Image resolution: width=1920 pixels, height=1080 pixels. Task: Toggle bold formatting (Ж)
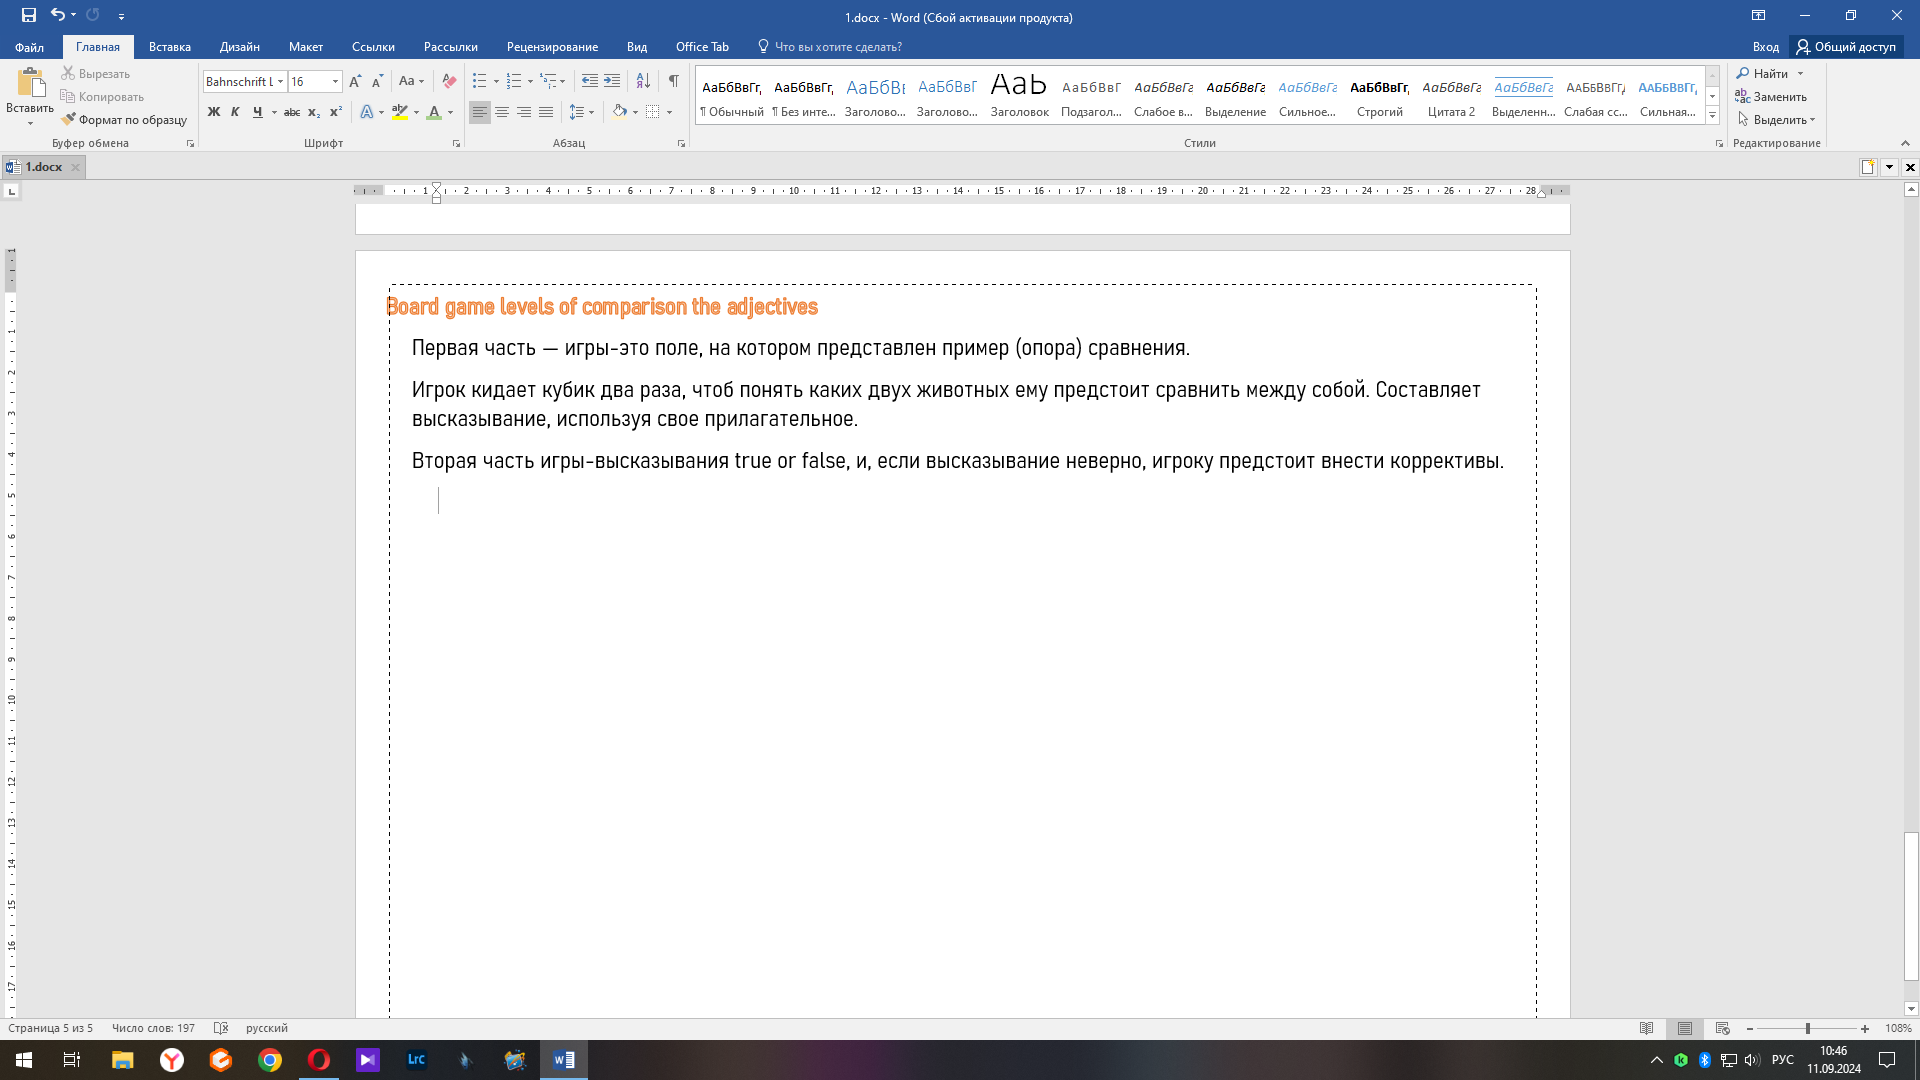click(213, 112)
